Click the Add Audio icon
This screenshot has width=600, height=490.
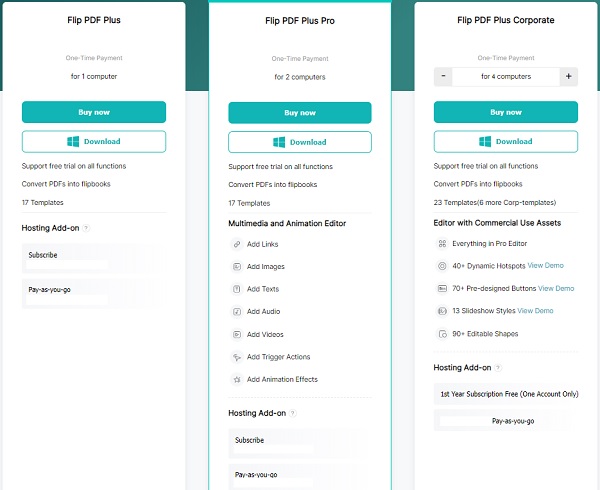coord(237,312)
